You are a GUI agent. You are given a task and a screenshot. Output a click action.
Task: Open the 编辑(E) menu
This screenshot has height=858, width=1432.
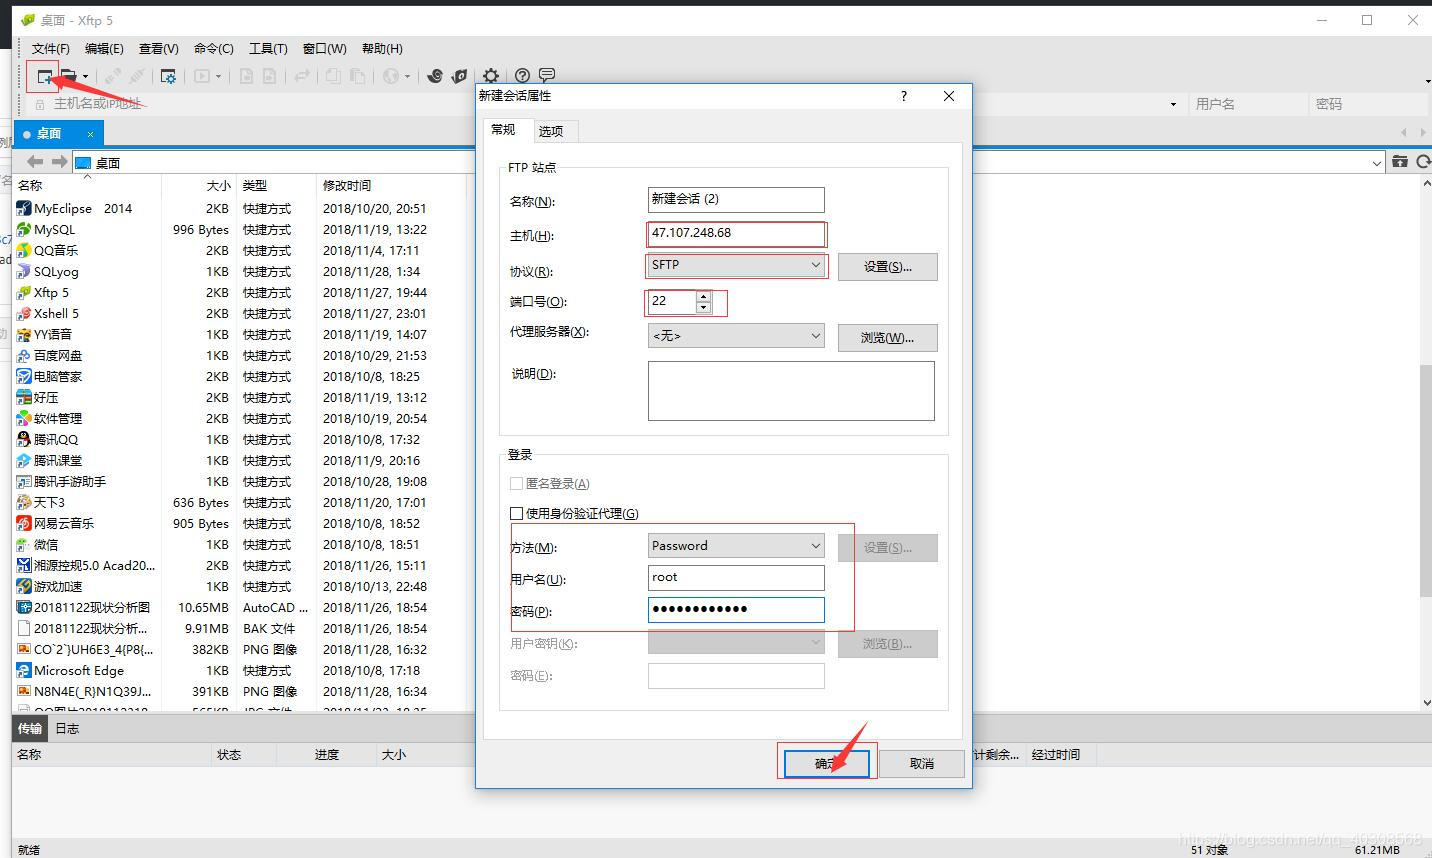(104, 49)
